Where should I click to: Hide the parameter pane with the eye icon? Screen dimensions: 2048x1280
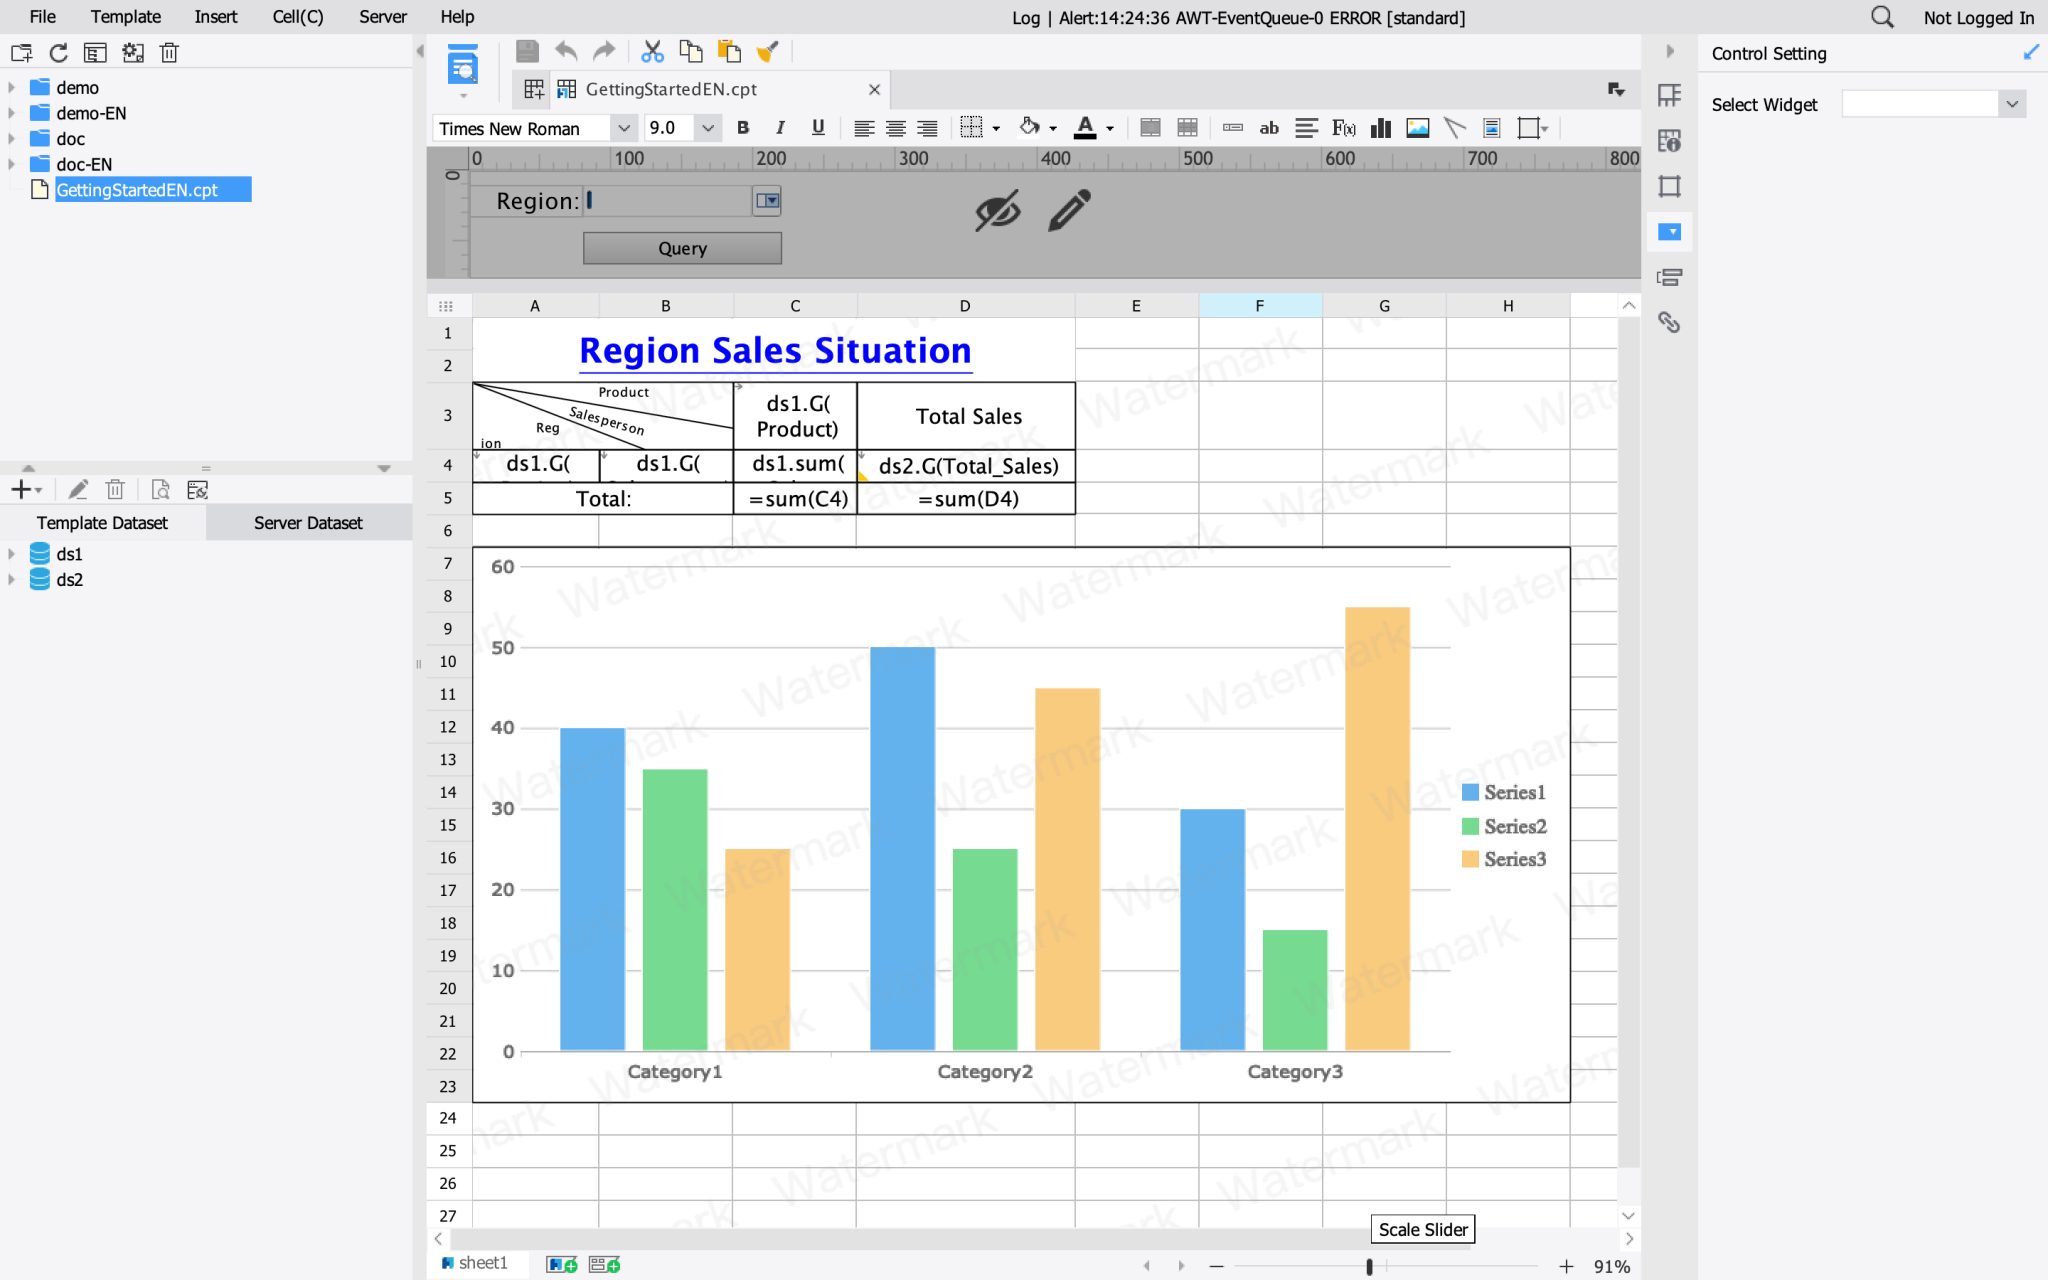click(997, 211)
